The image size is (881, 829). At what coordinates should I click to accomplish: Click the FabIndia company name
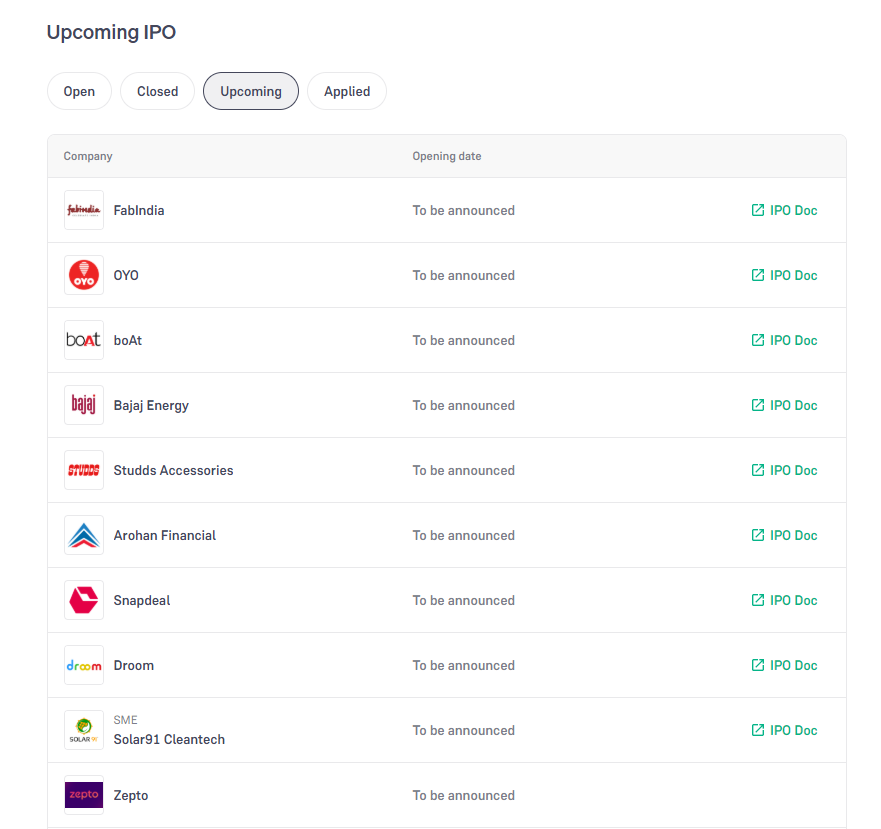pyautogui.click(x=139, y=210)
